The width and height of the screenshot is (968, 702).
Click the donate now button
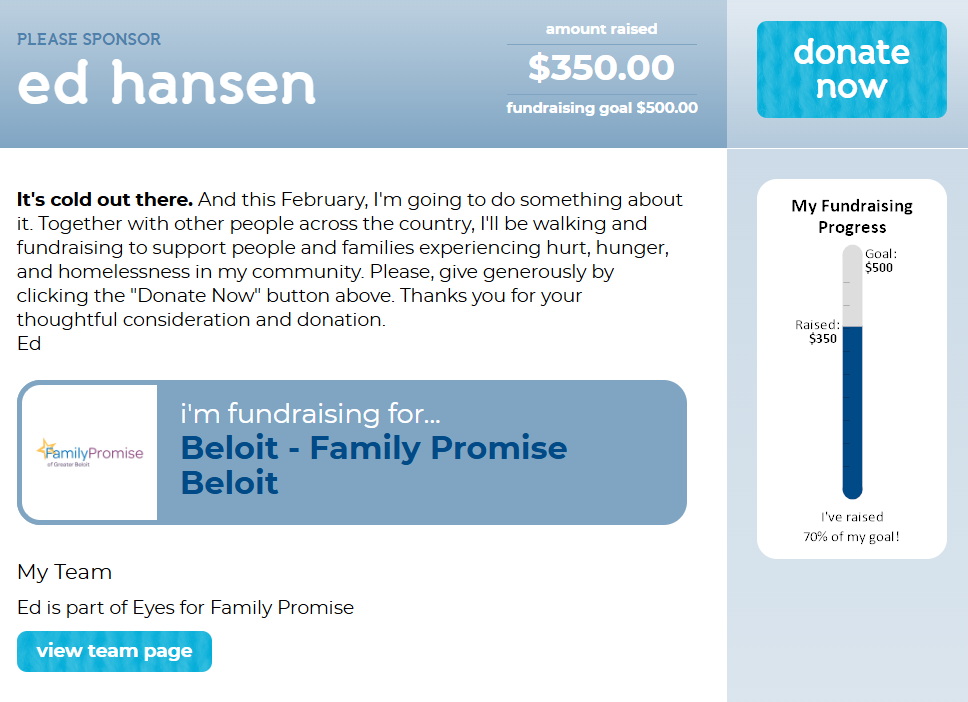pos(851,69)
